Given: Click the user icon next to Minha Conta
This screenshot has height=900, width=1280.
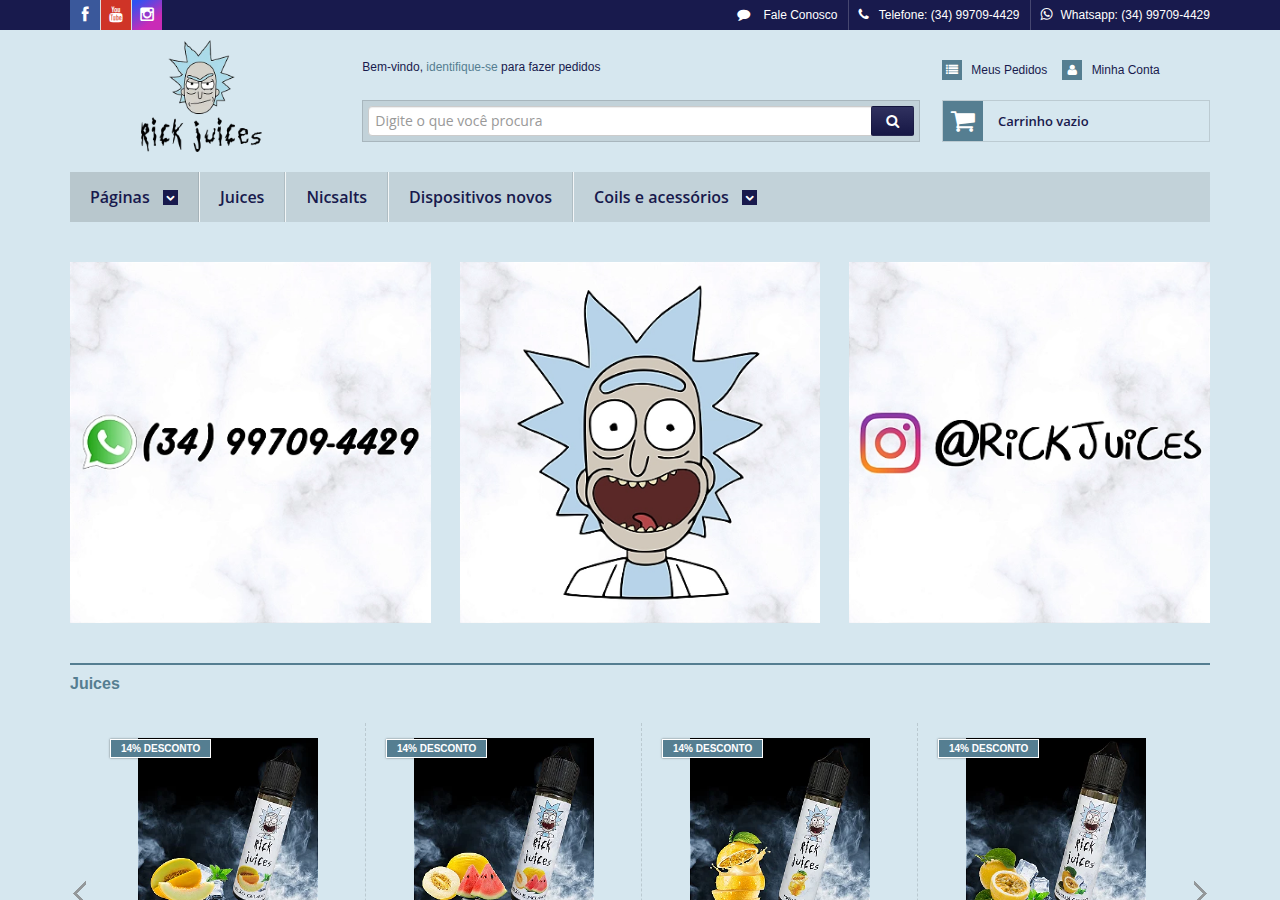Looking at the screenshot, I should [x=1072, y=70].
